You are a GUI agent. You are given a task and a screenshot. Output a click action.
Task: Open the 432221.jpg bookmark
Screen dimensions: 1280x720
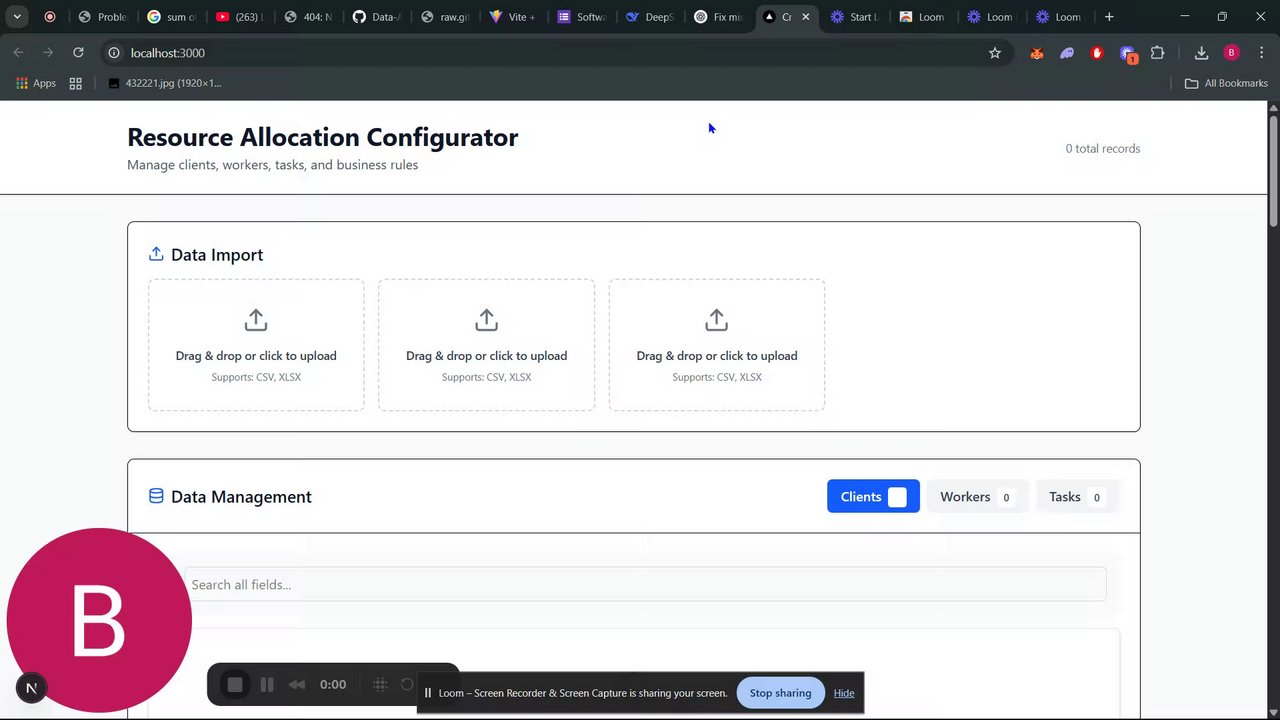pos(164,83)
